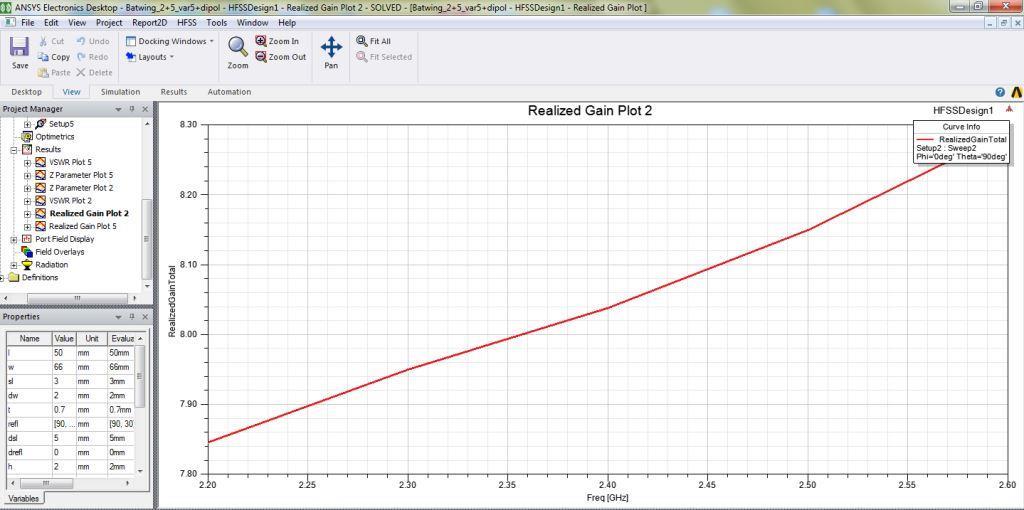Switch to the Simulation ribbon tab
1024x510 pixels.
point(120,92)
